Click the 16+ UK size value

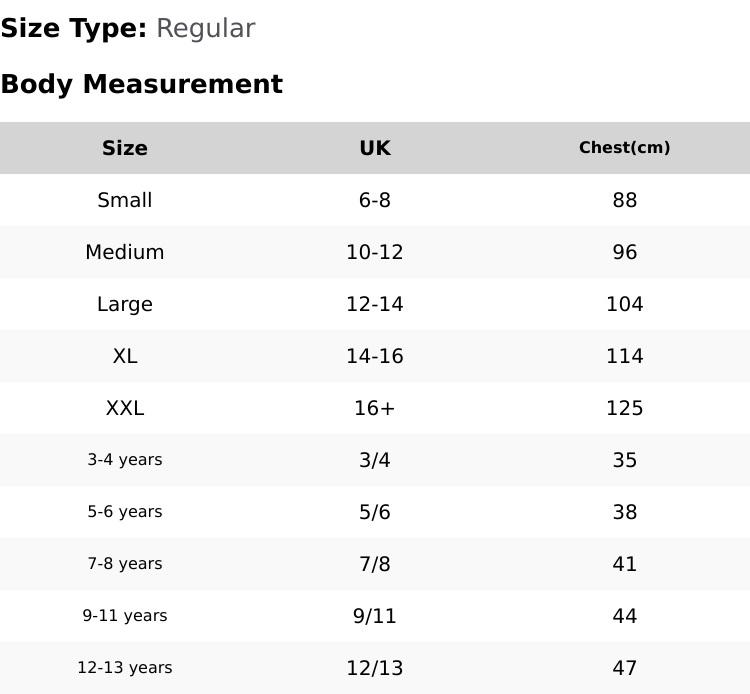(375, 408)
